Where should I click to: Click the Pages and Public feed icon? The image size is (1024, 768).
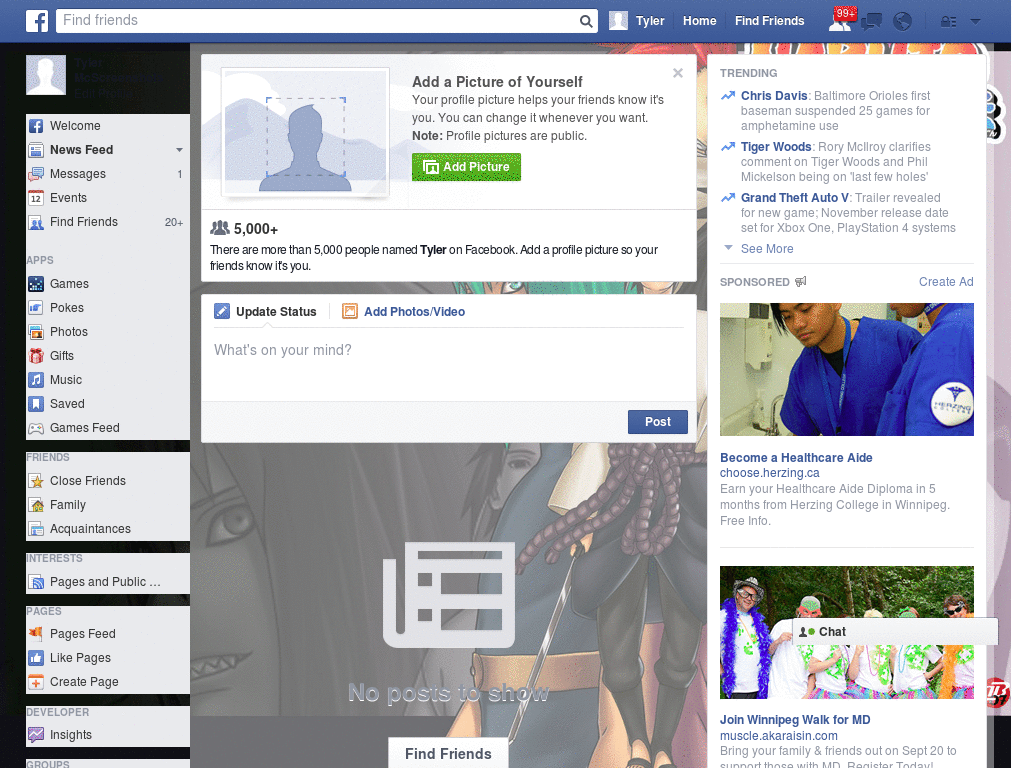click(x=36, y=582)
